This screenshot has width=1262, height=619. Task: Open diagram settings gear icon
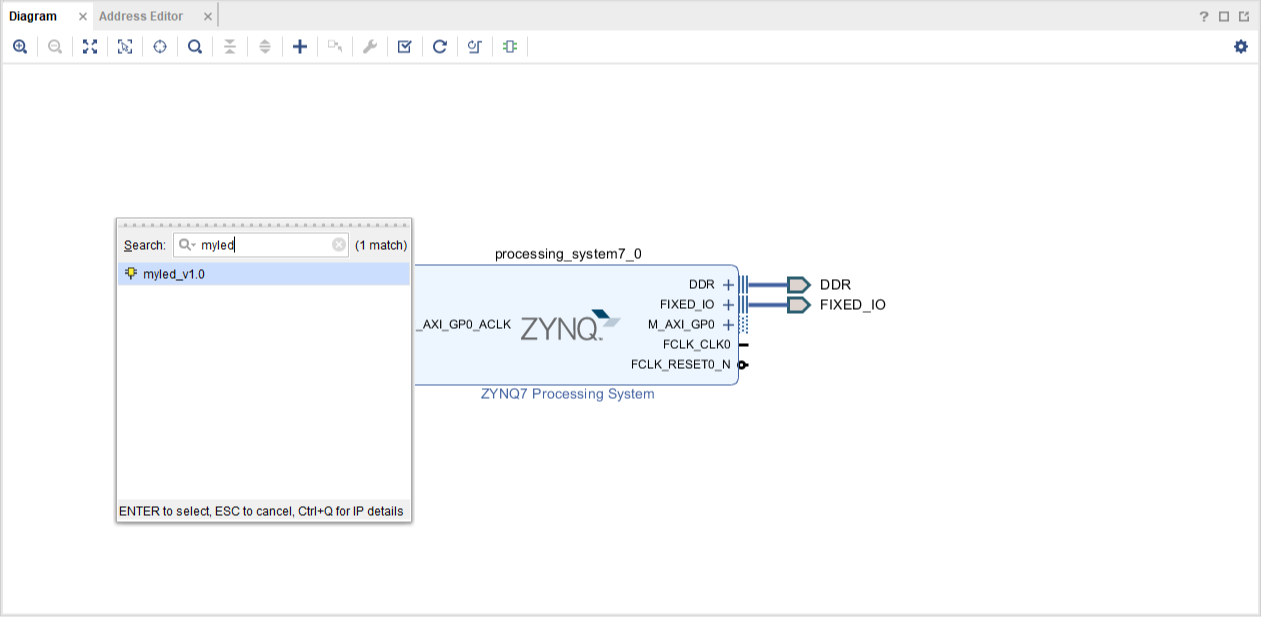coord(1241,47)
